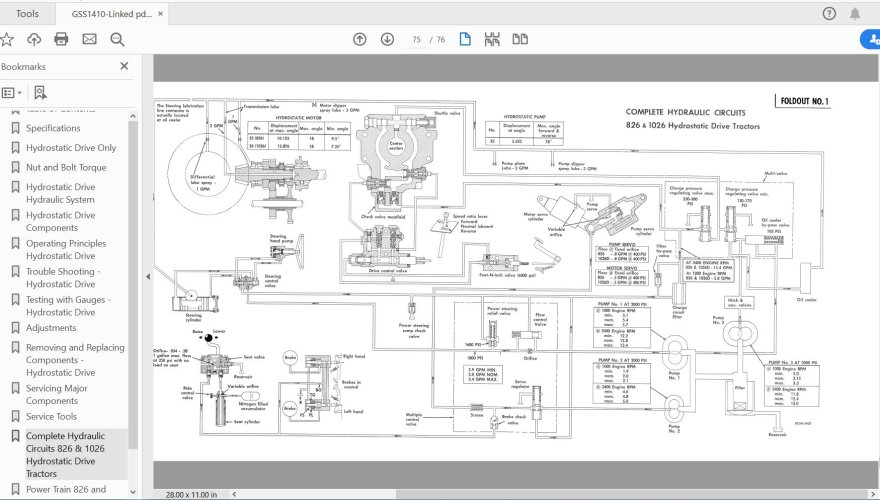
Task: Open the Help question mark icon
Action: [829, 13]
